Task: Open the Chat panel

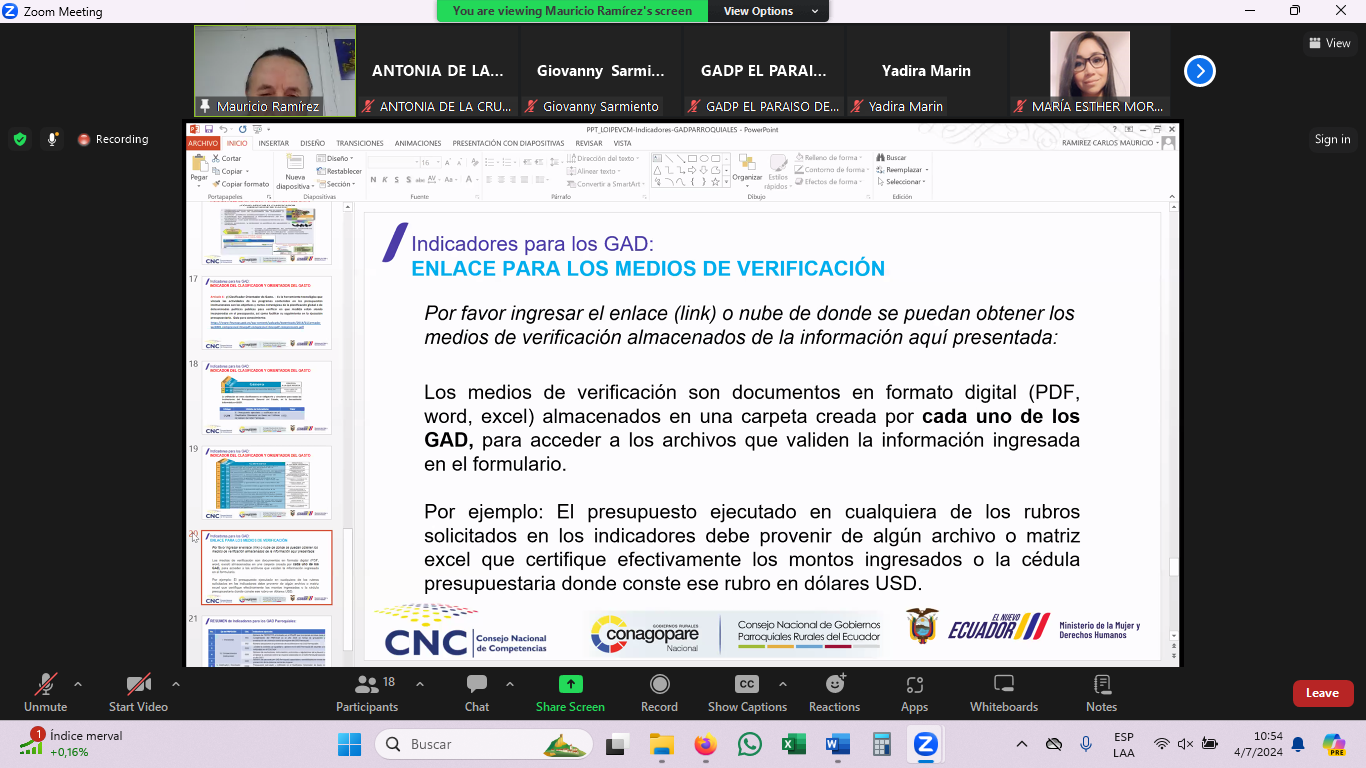Action: [477, 692]
